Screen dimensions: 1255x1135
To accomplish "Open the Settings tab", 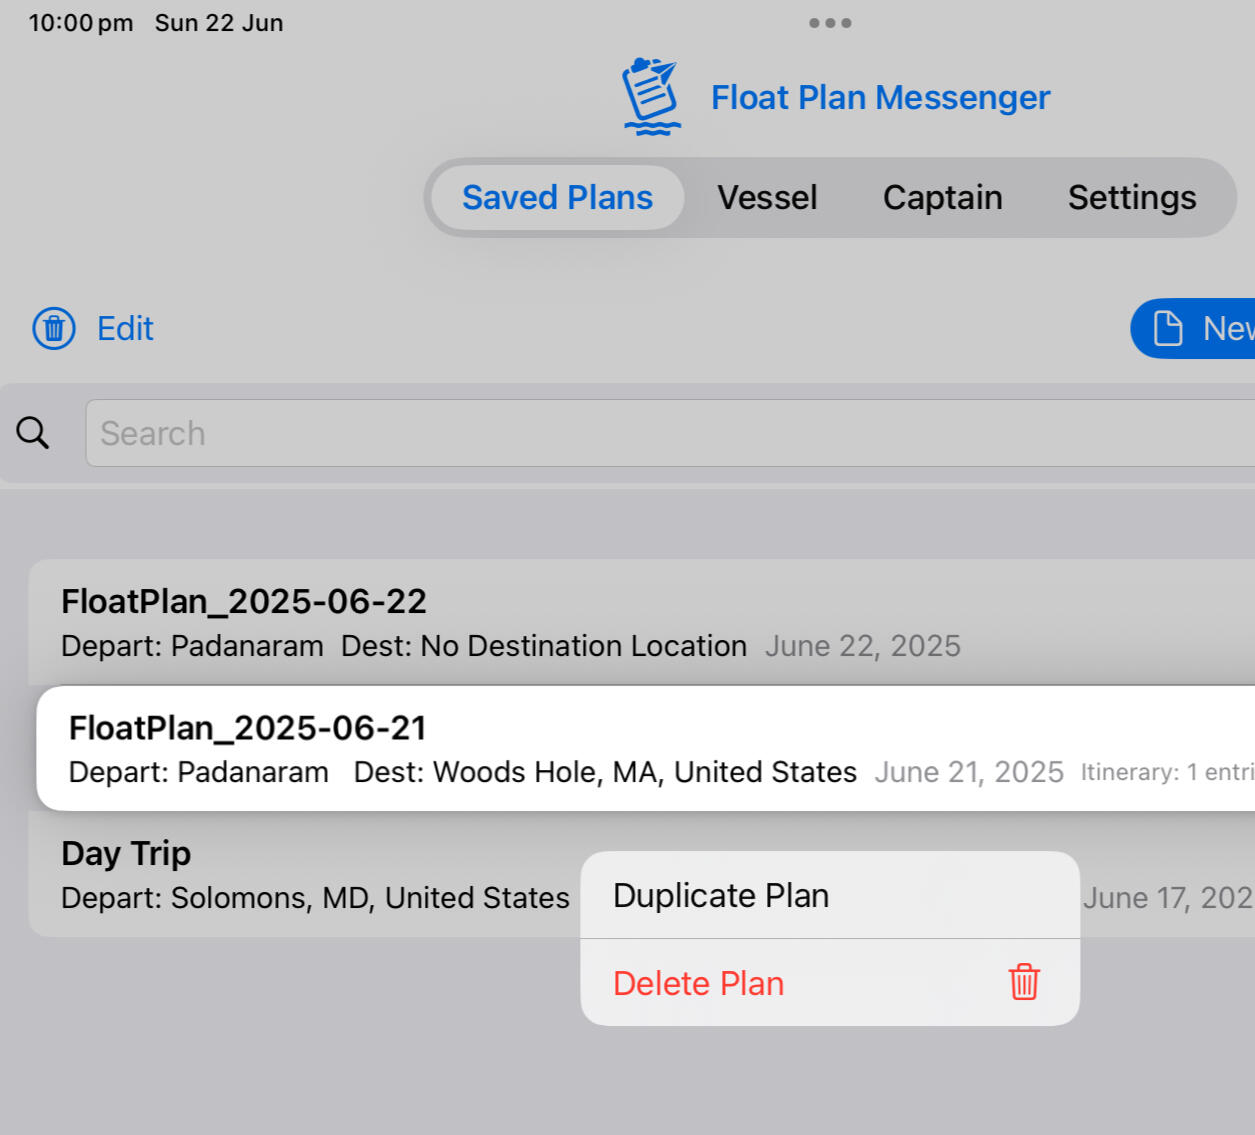I will pyautogui.click(x=1131, y=198).
